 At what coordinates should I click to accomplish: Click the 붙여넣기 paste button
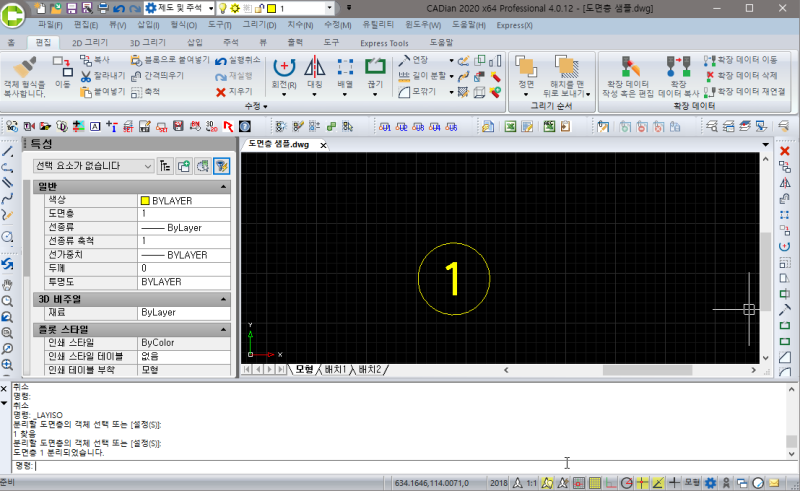click(103, 92)
